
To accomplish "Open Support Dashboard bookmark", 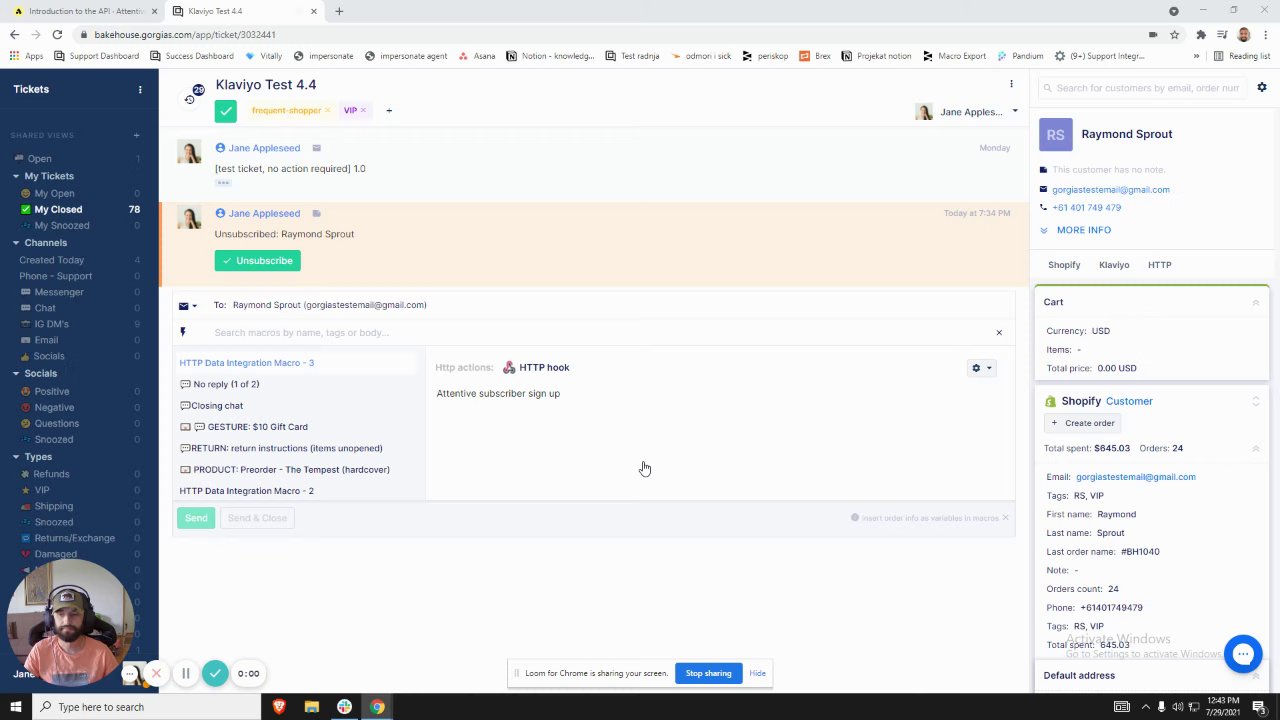I will coord(96,56).
